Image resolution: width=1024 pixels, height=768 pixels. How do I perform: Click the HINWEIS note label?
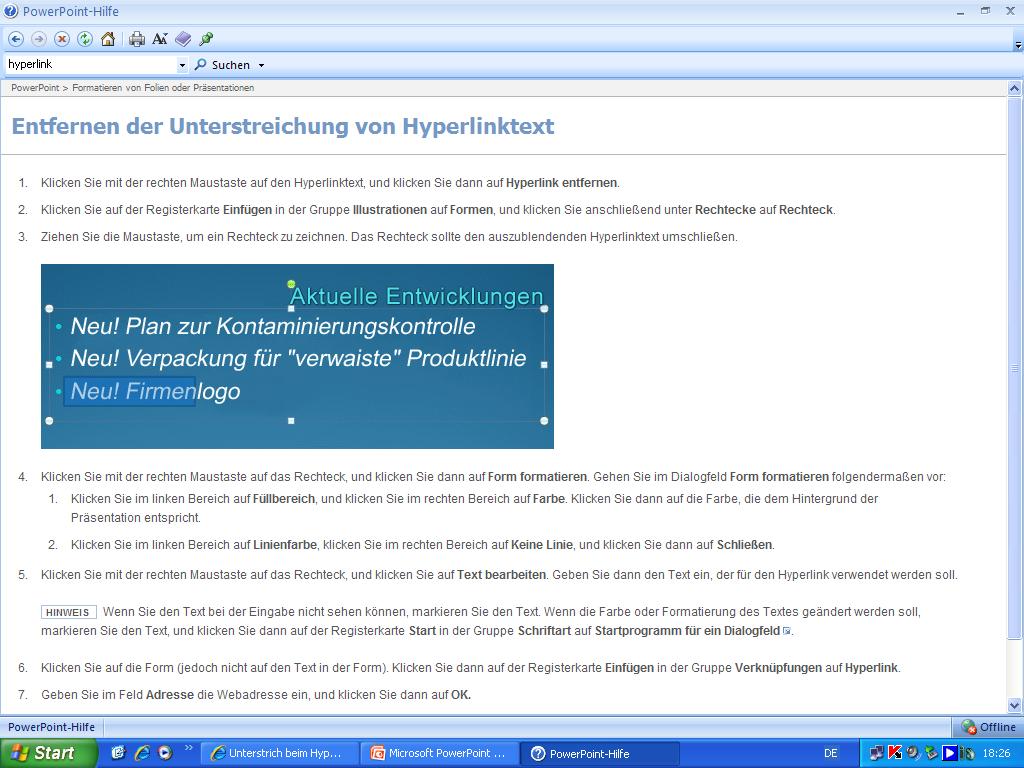(x=68, y=613)
